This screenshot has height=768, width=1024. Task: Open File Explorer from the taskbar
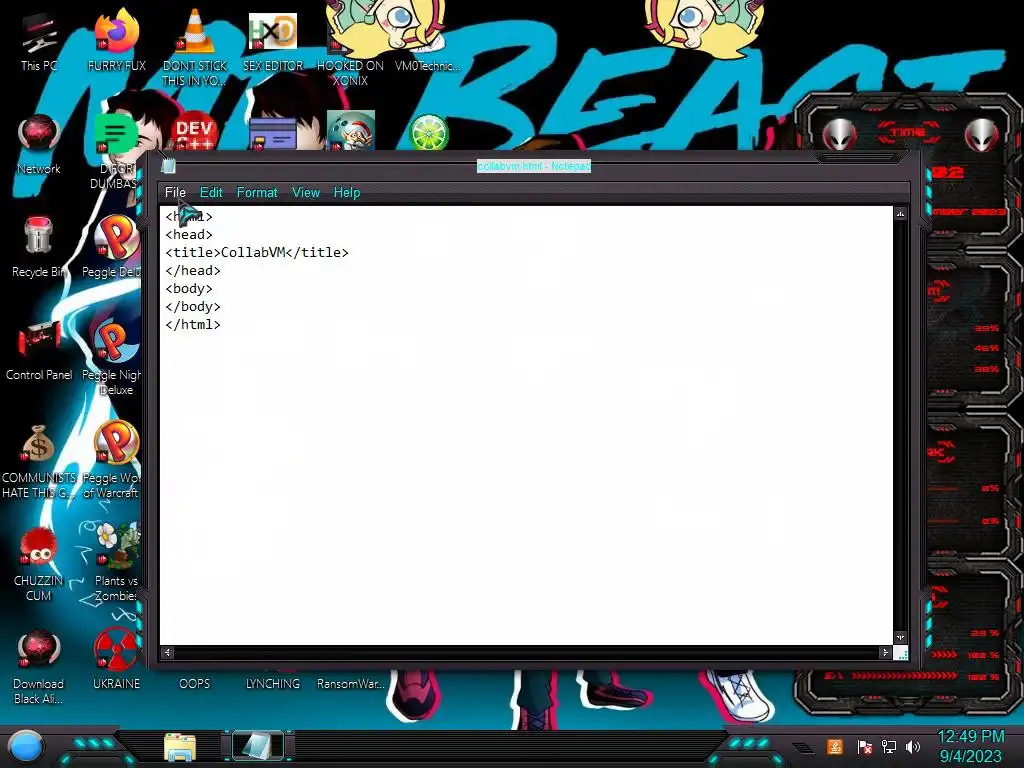click(180, 747)
